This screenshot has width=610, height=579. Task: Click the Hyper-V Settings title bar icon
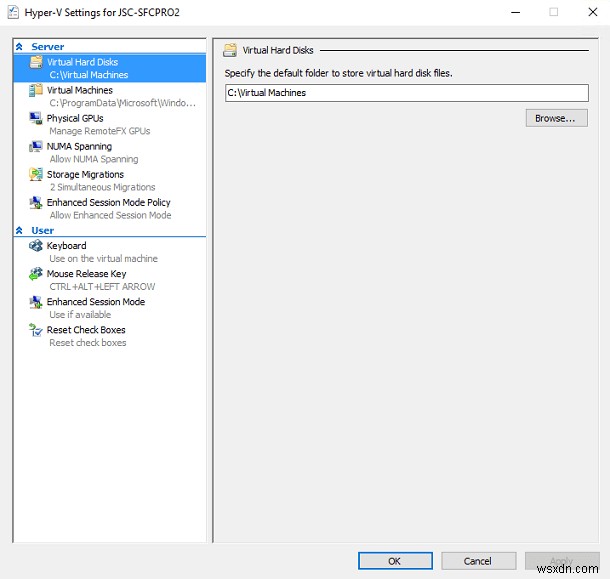point(13,12)
